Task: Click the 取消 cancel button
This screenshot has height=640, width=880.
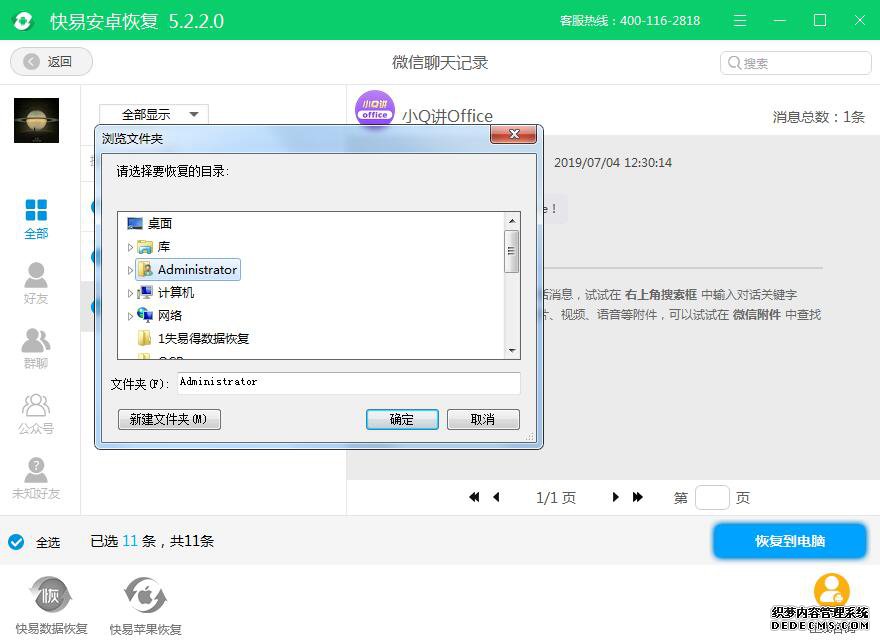Action: (x=483, y=419)
